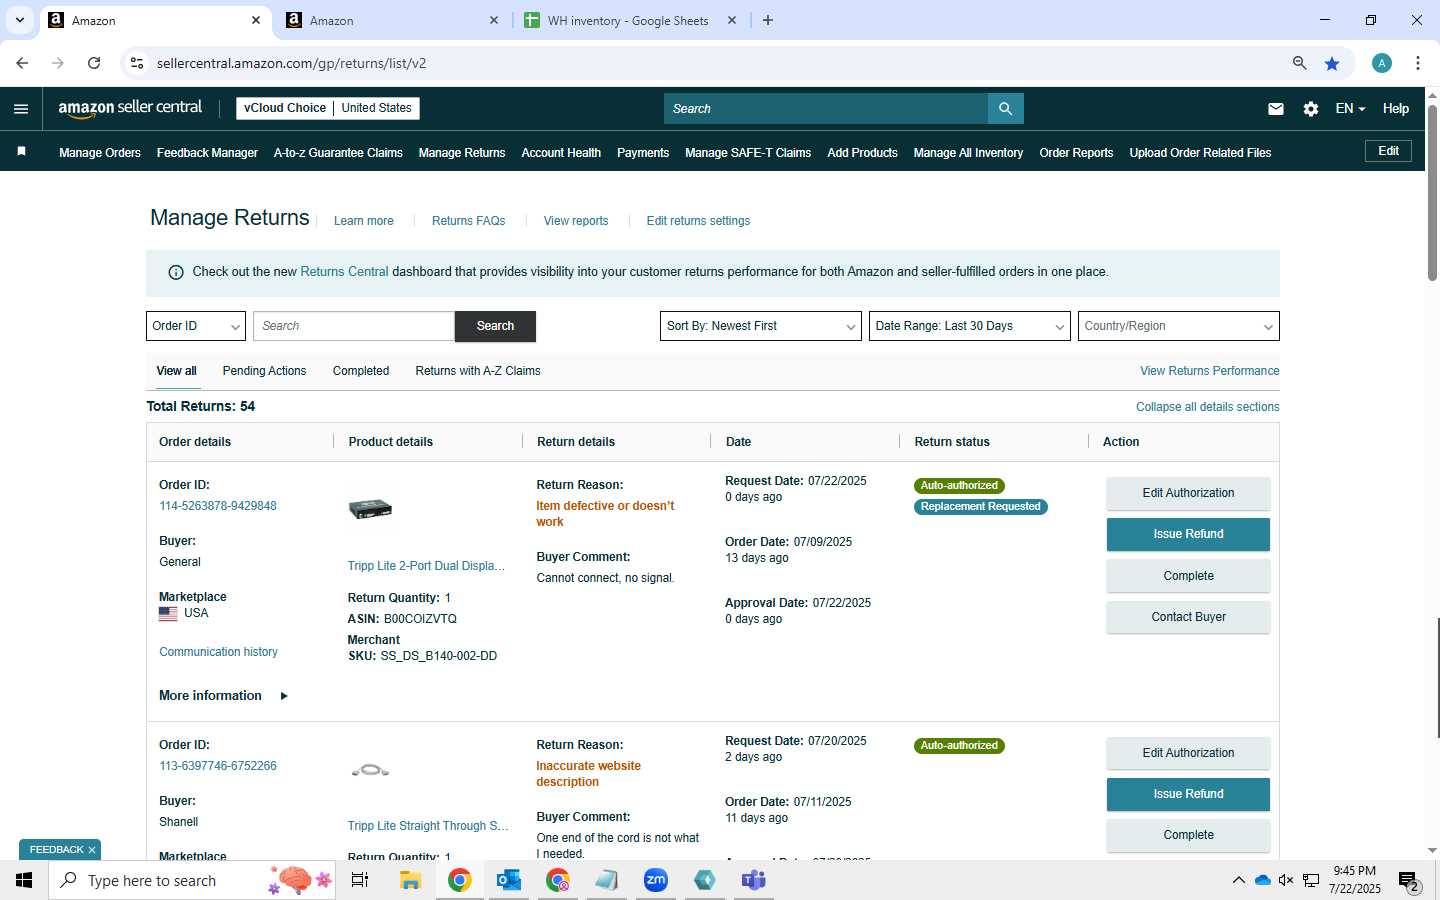The width and height of the screenshot is (1440, 900).
Task: Switch to the Pending Actions tab
Action: [264, 371]
